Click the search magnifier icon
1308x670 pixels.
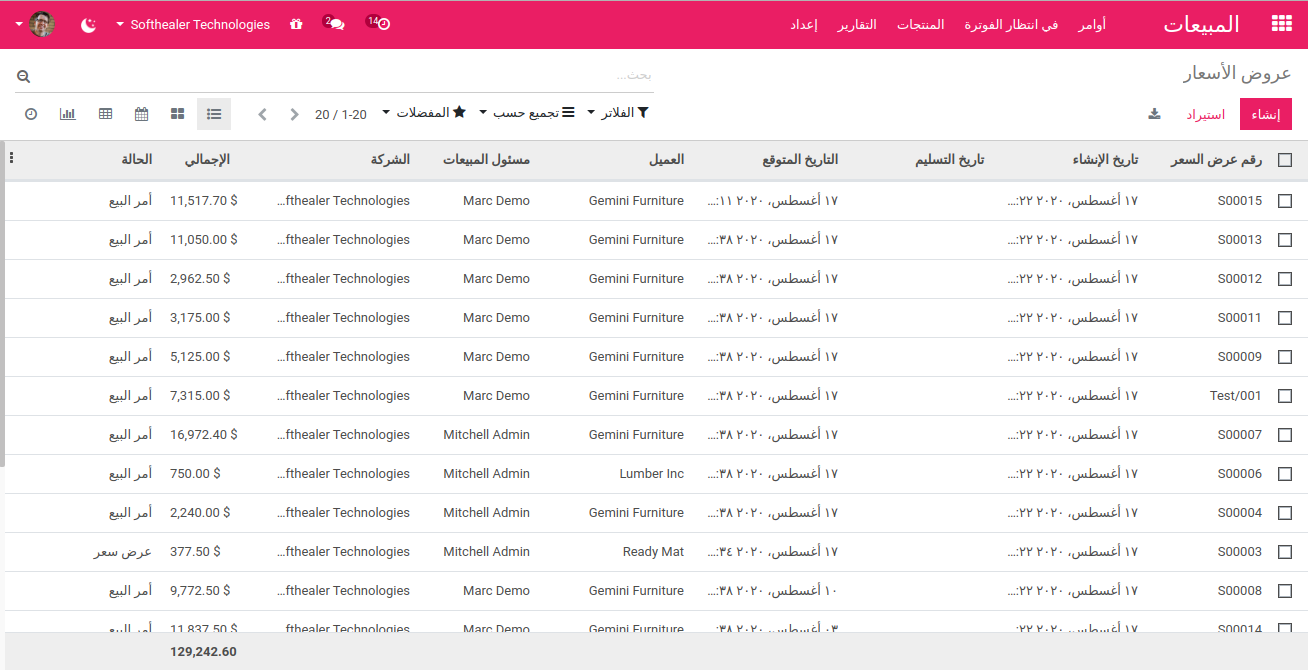tap(23, 76)
